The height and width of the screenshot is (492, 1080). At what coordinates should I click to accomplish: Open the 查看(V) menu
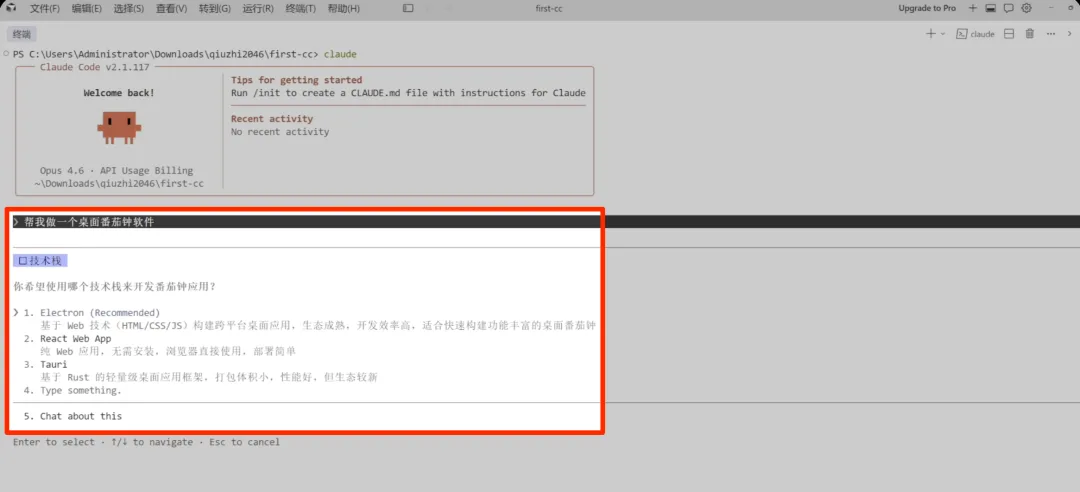(172, 9)
